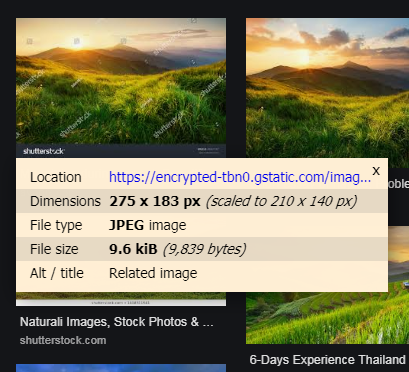Close the image info popup
Image resolution: width=409 pixels, height=372 pixels.
click(376, 171)
